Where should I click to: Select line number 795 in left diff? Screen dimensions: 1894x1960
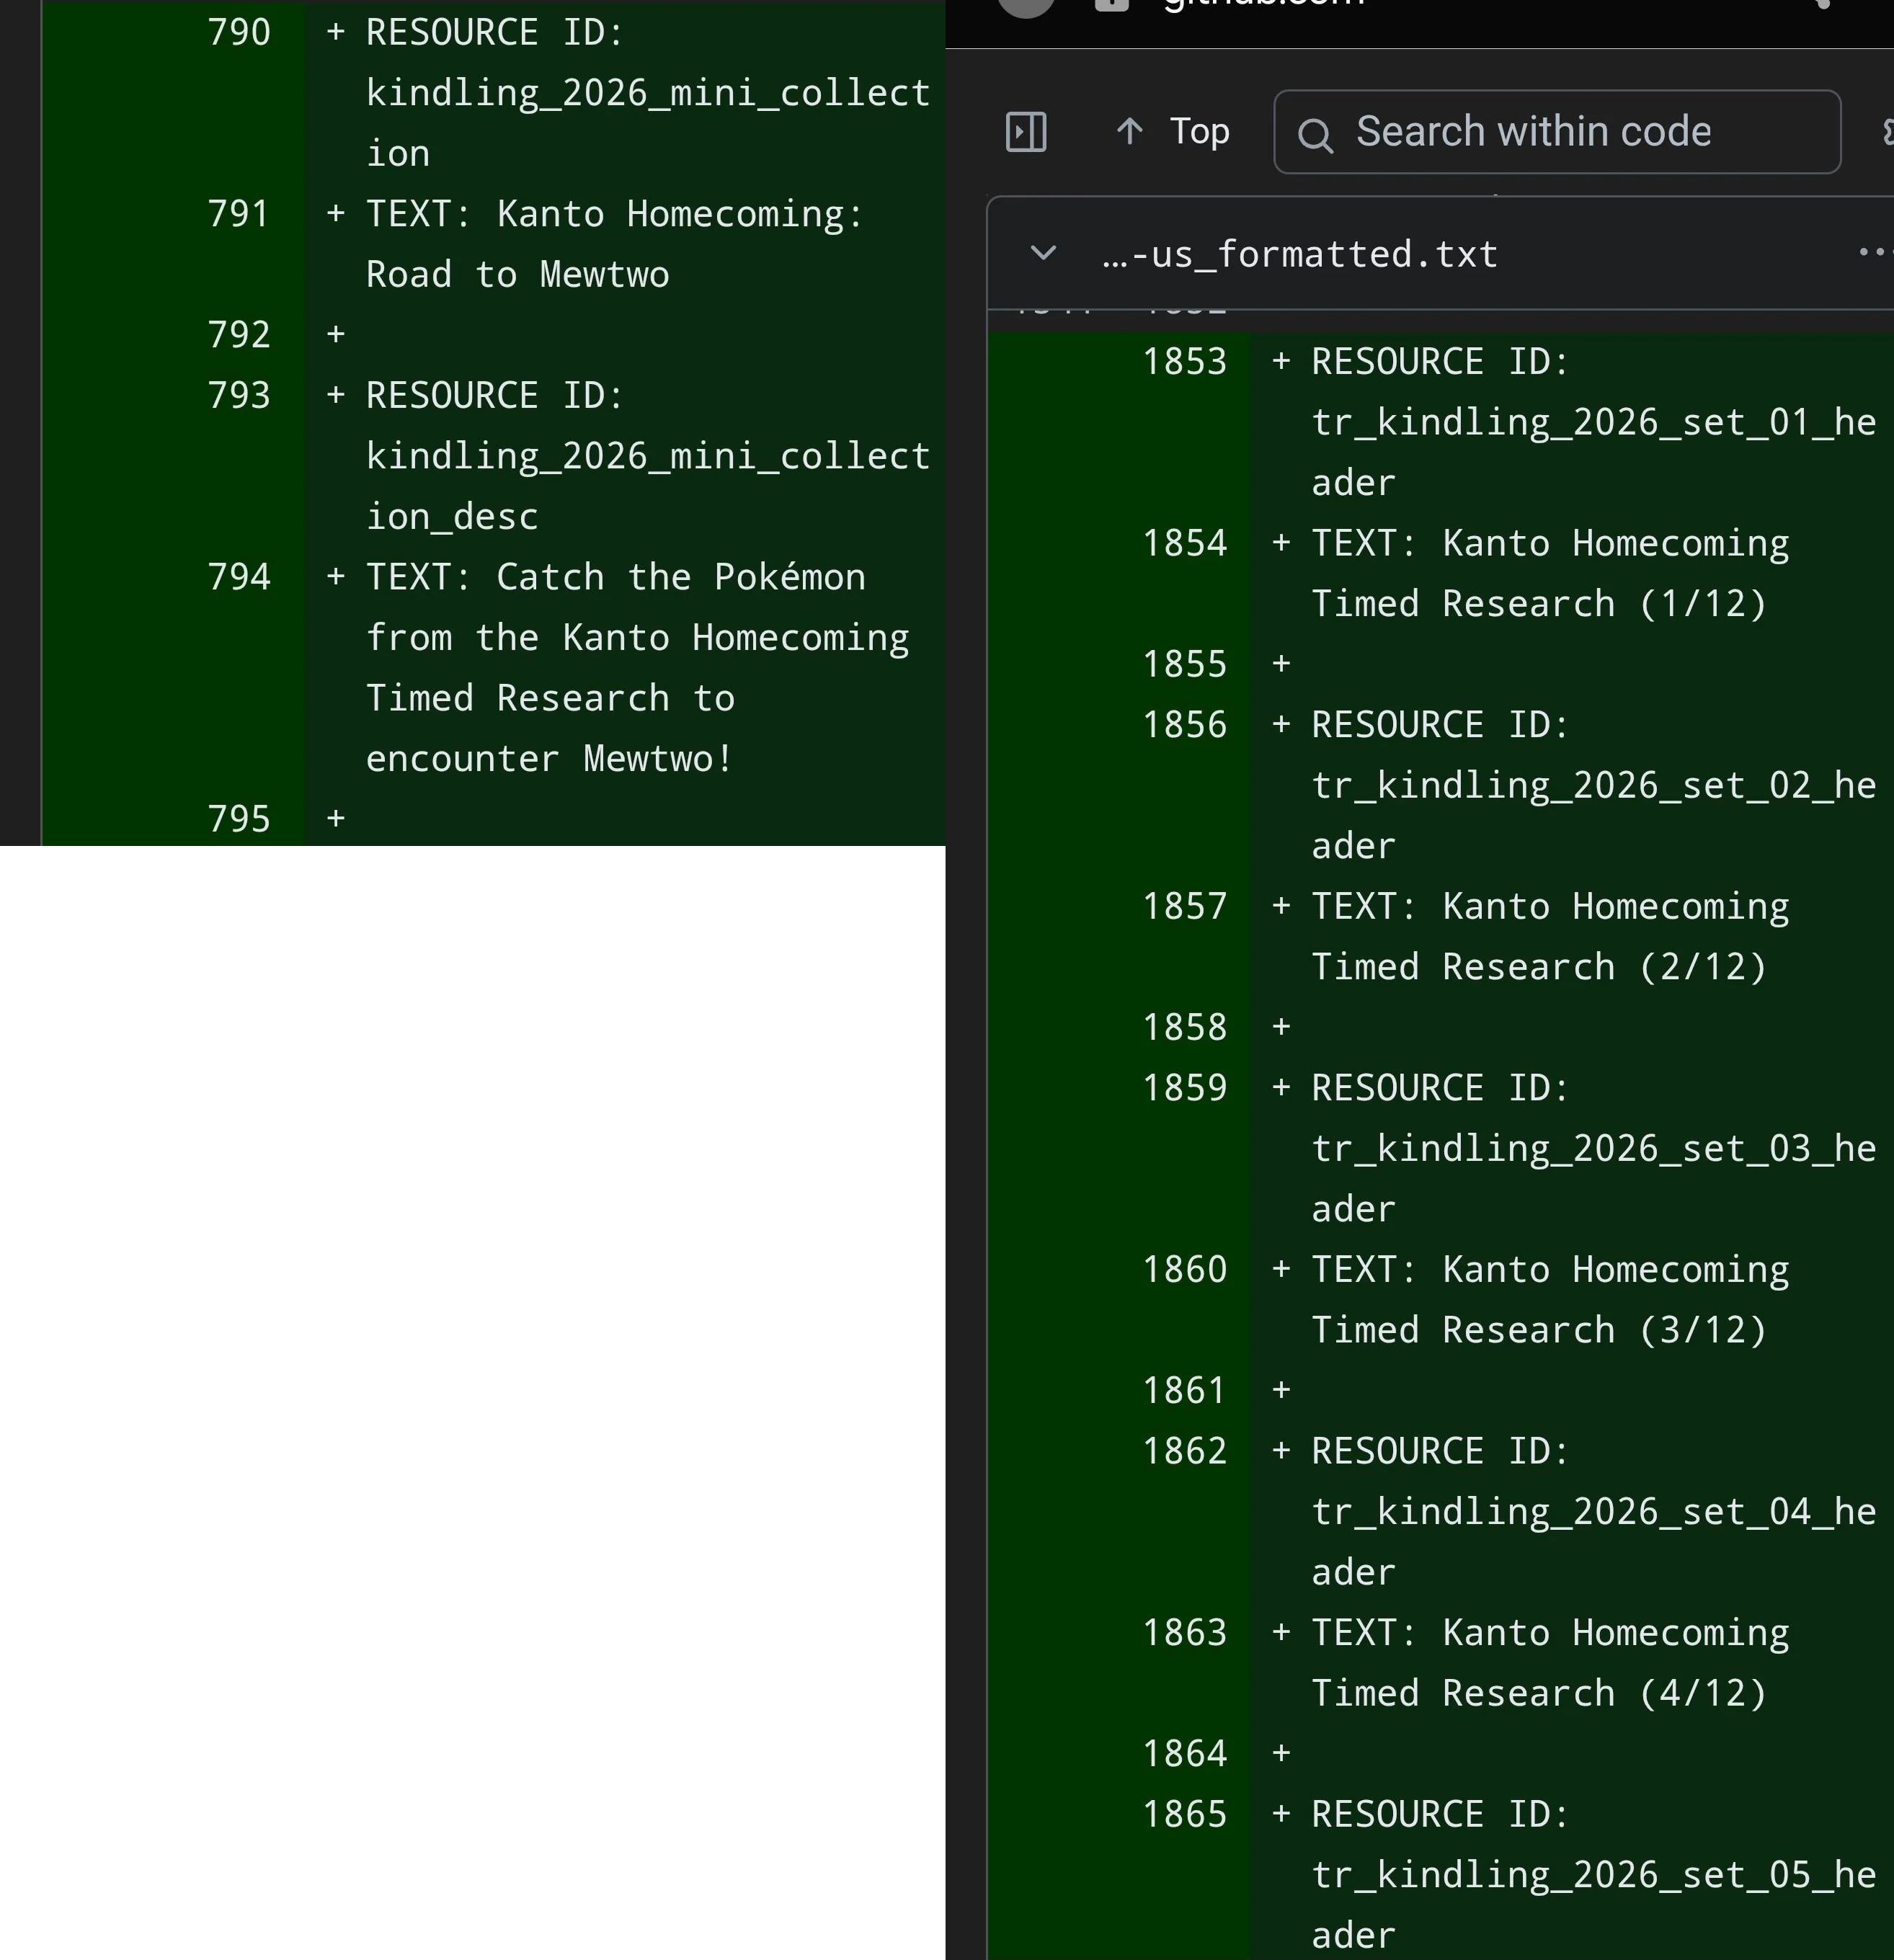[238, 819]
